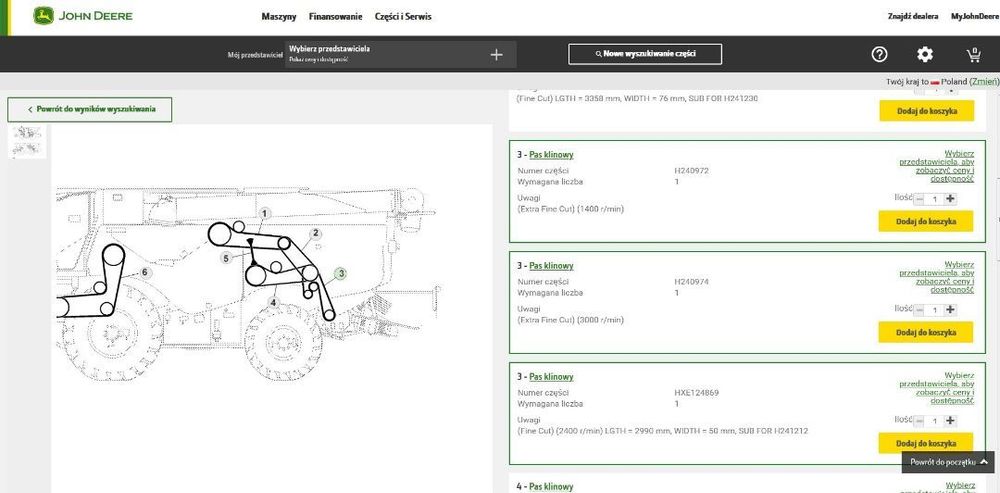The width and height of the screenshot is (1000, 493).
Task: Select diagram callout number 6
Action: point(145,273)
